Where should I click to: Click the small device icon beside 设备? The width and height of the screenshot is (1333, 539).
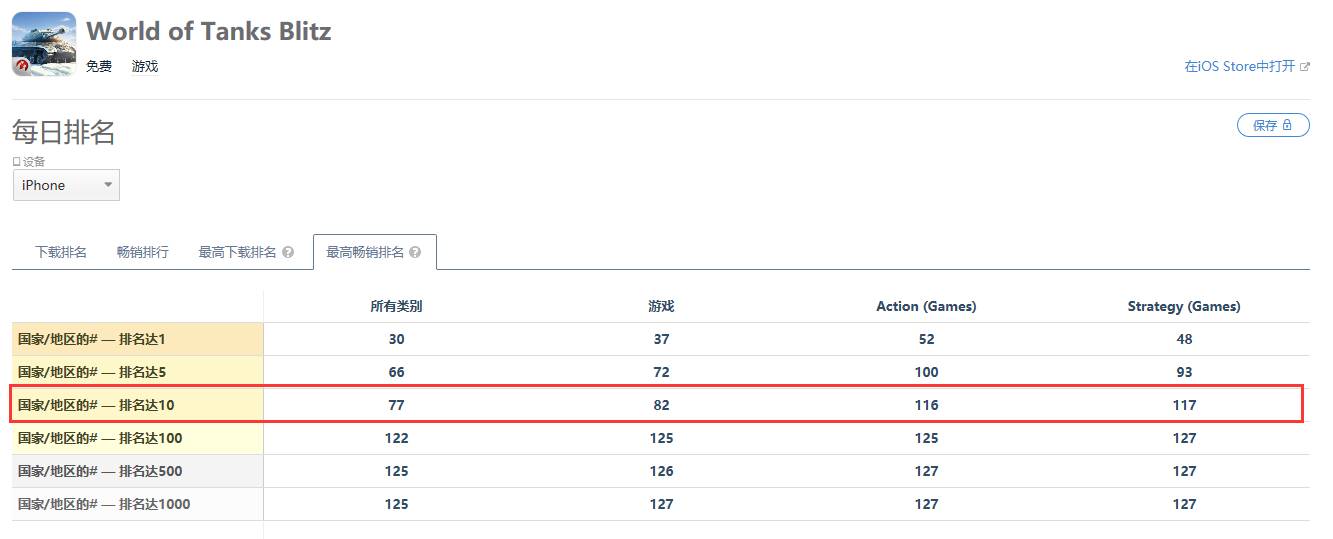[16, 161]
